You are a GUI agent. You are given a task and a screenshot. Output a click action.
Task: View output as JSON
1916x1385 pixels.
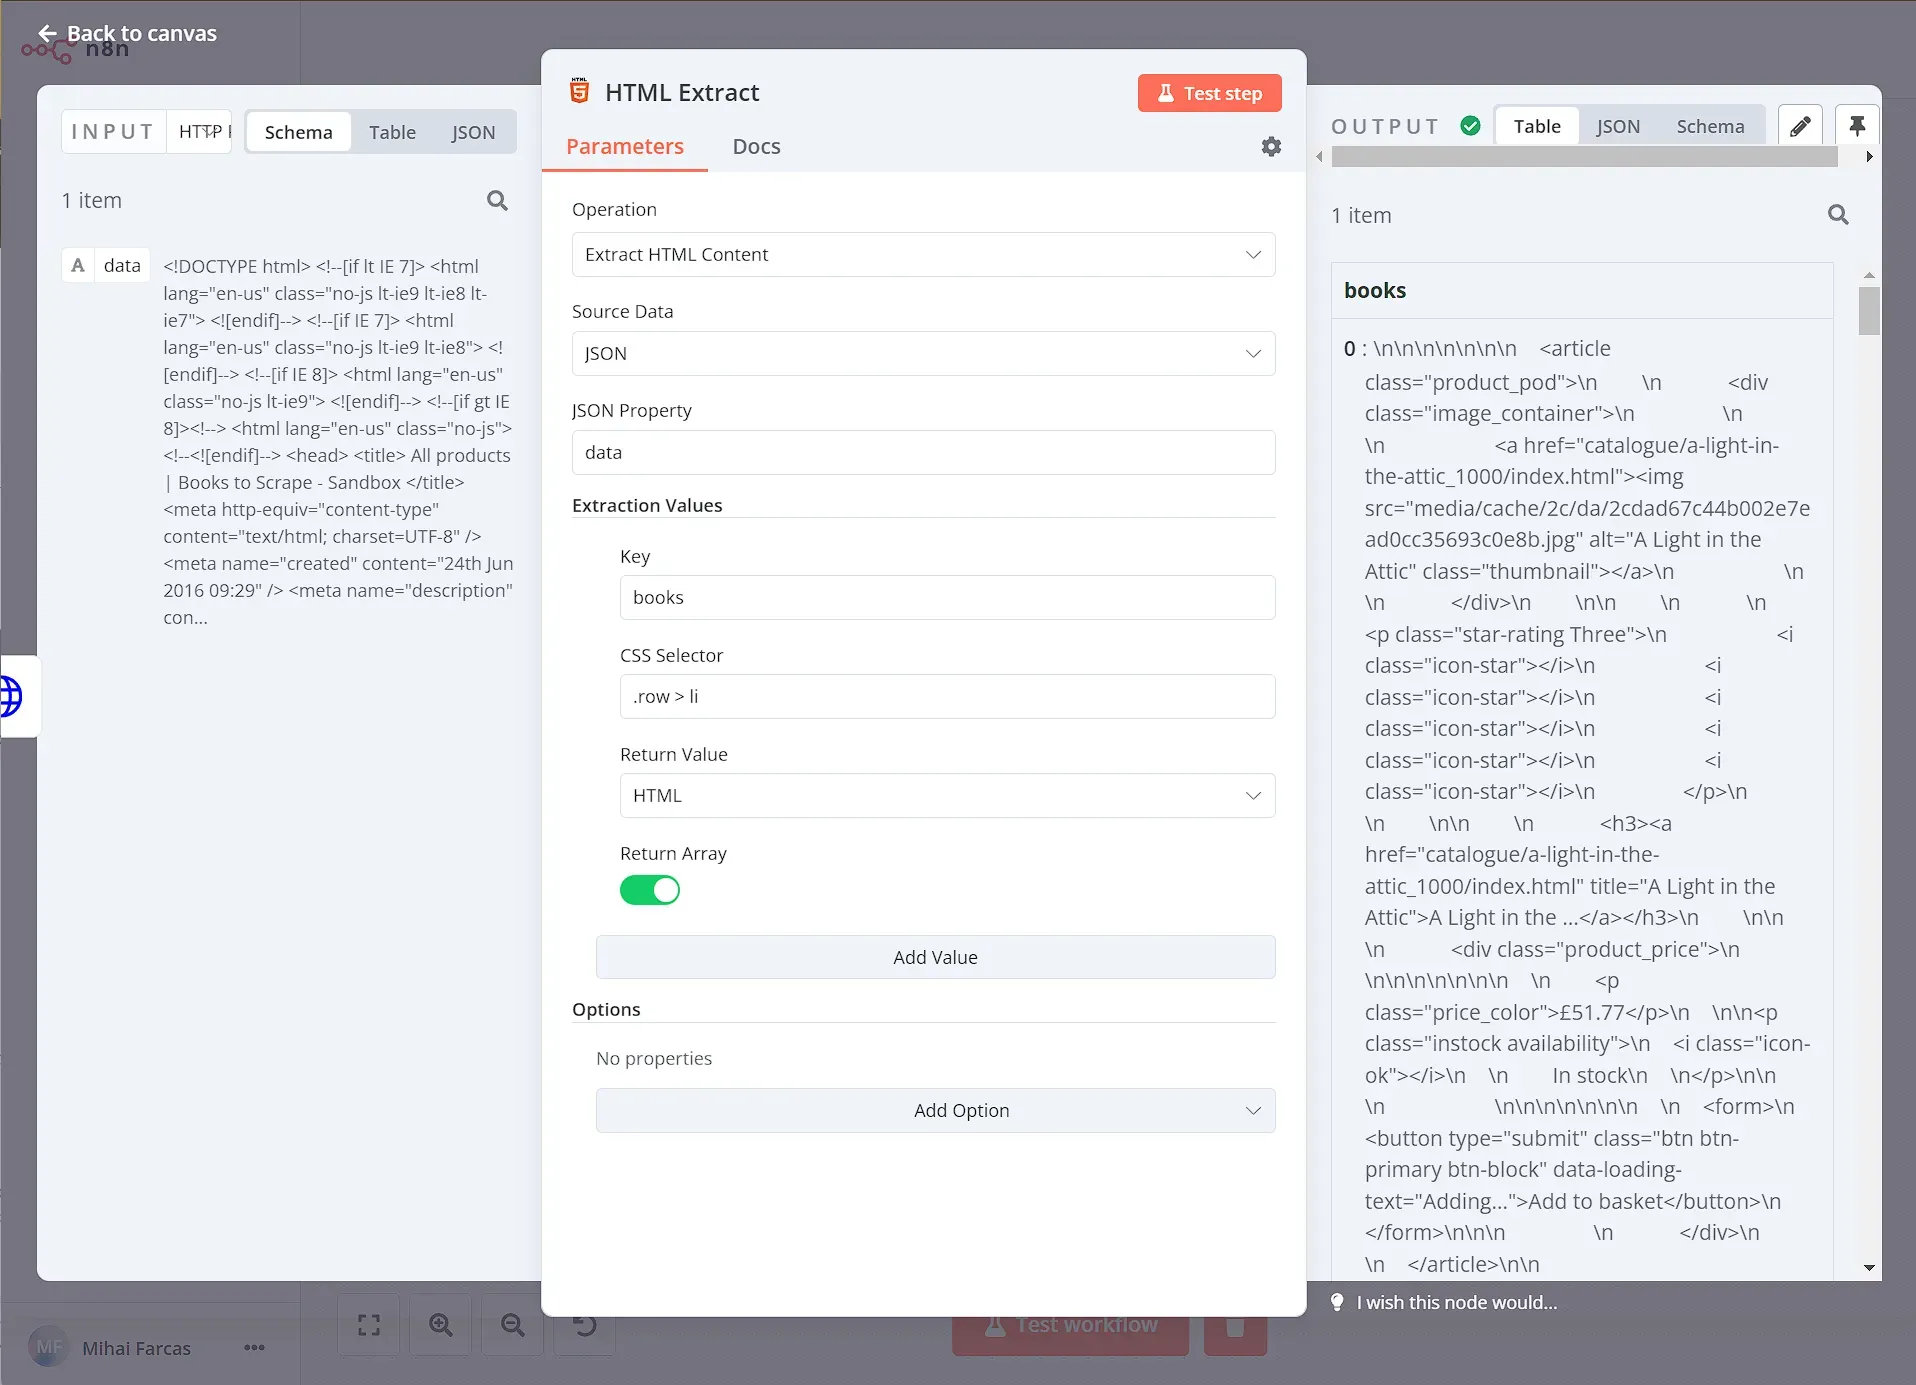point(1617,125)
